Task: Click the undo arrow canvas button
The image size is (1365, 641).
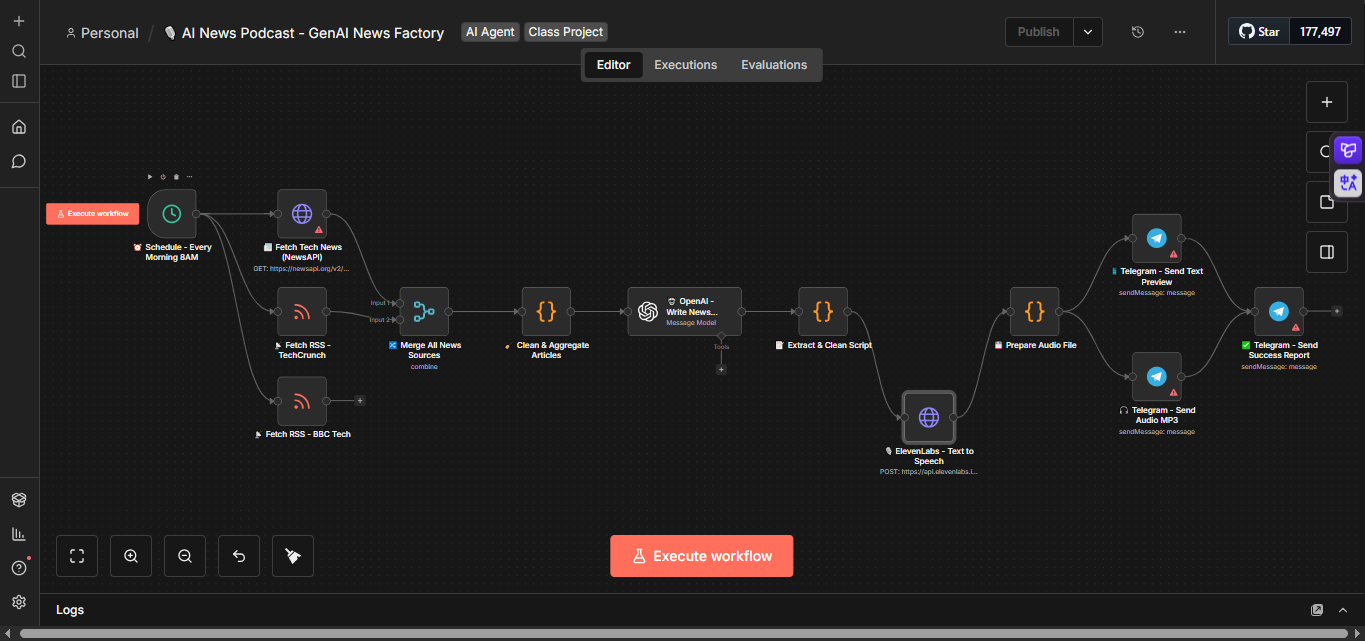Action: tap(239, 556)
